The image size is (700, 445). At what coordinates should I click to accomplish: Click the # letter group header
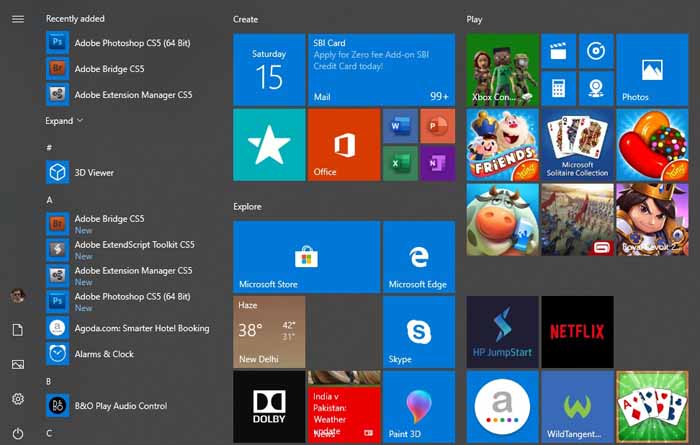[49, 147]
